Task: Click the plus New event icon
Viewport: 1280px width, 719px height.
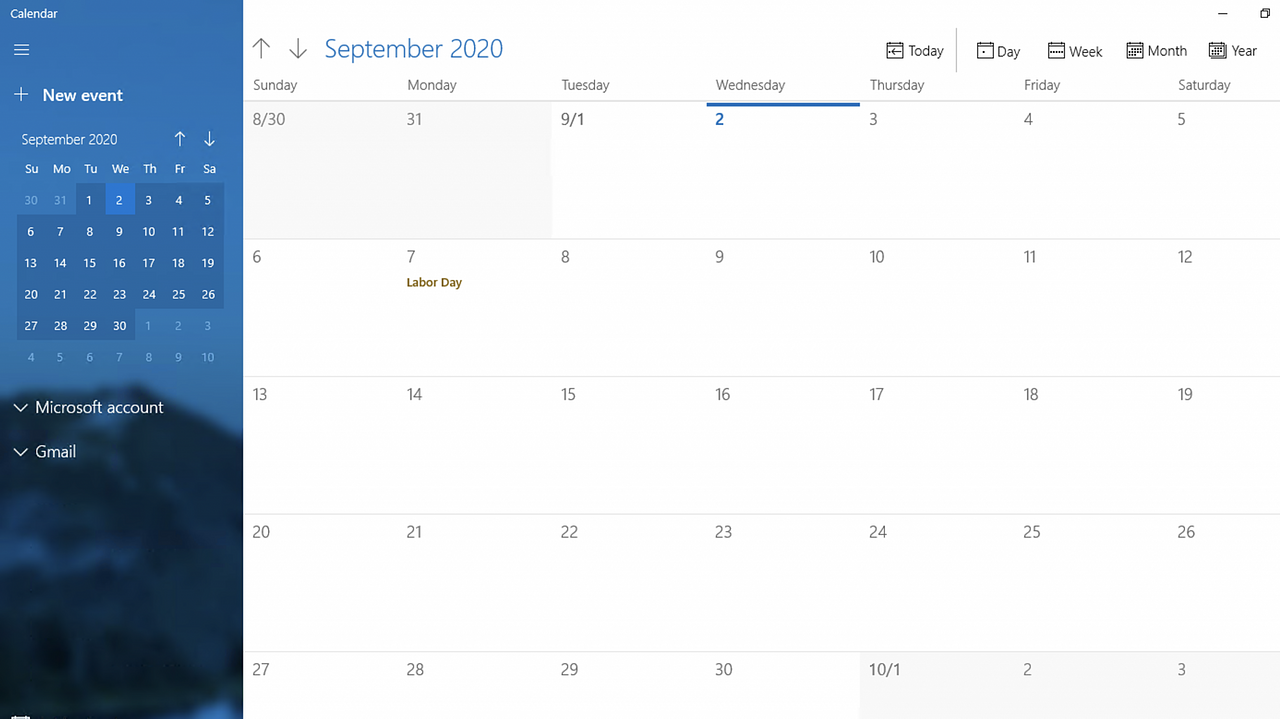Action: point(21,95)
